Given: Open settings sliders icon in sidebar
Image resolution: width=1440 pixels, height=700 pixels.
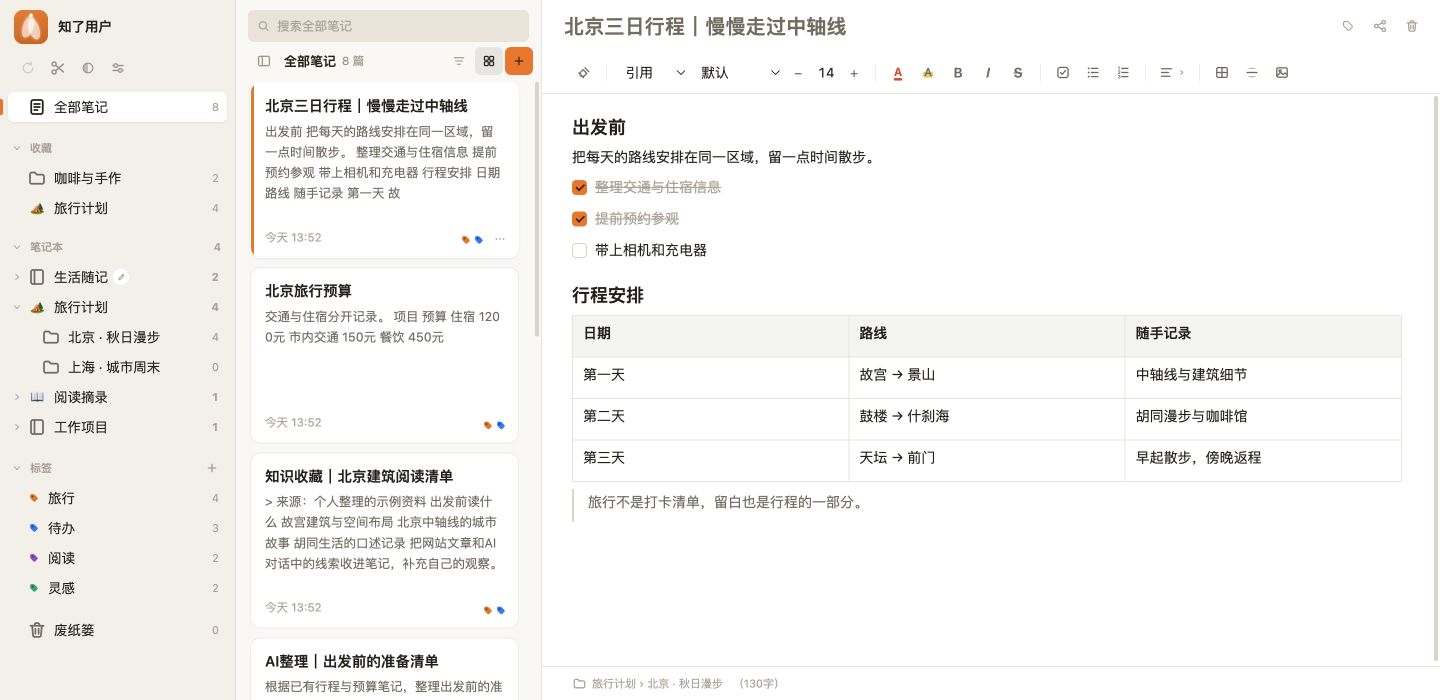Looking at the screenshot, I should (x=118, y=68).
